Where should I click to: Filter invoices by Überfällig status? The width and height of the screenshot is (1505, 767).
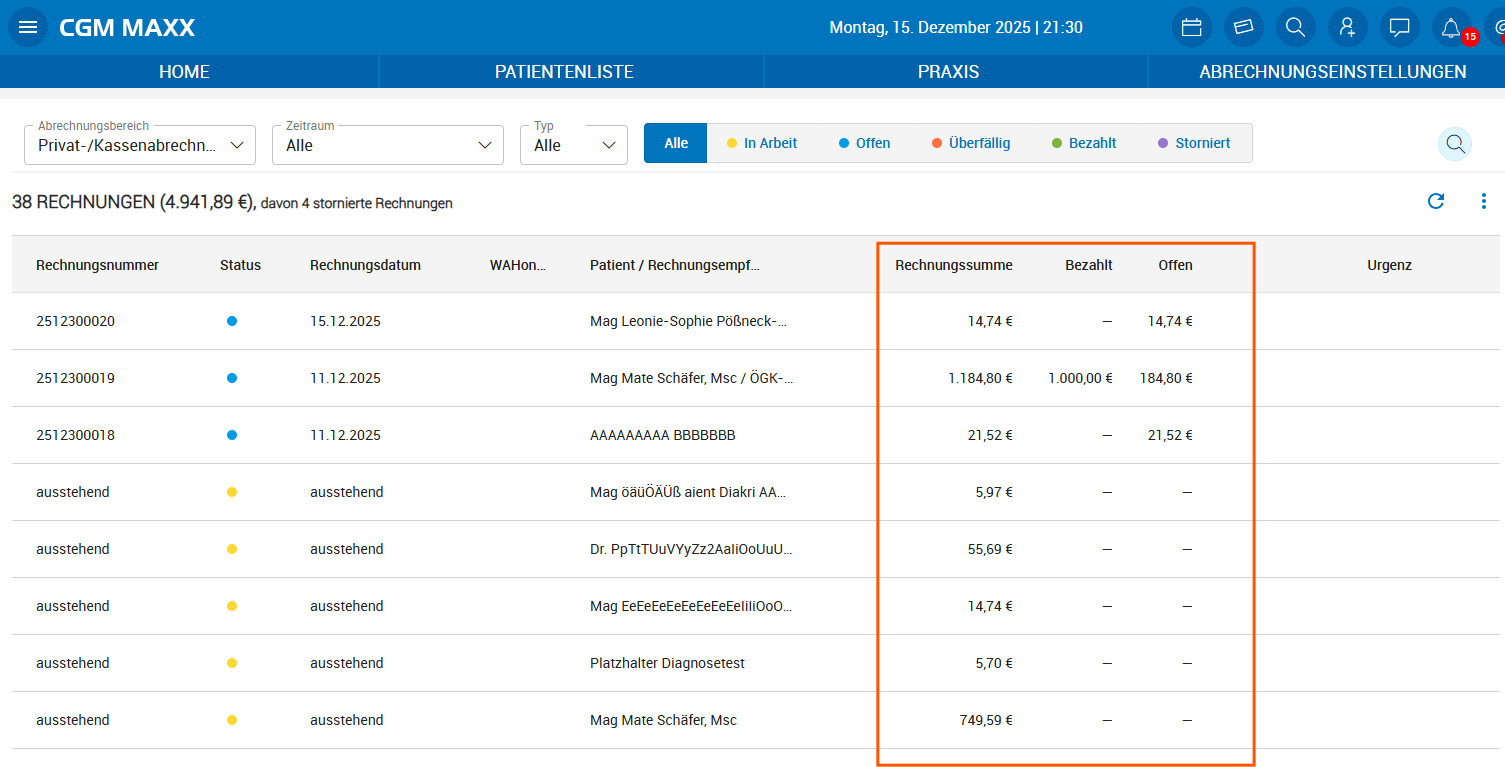971,143
